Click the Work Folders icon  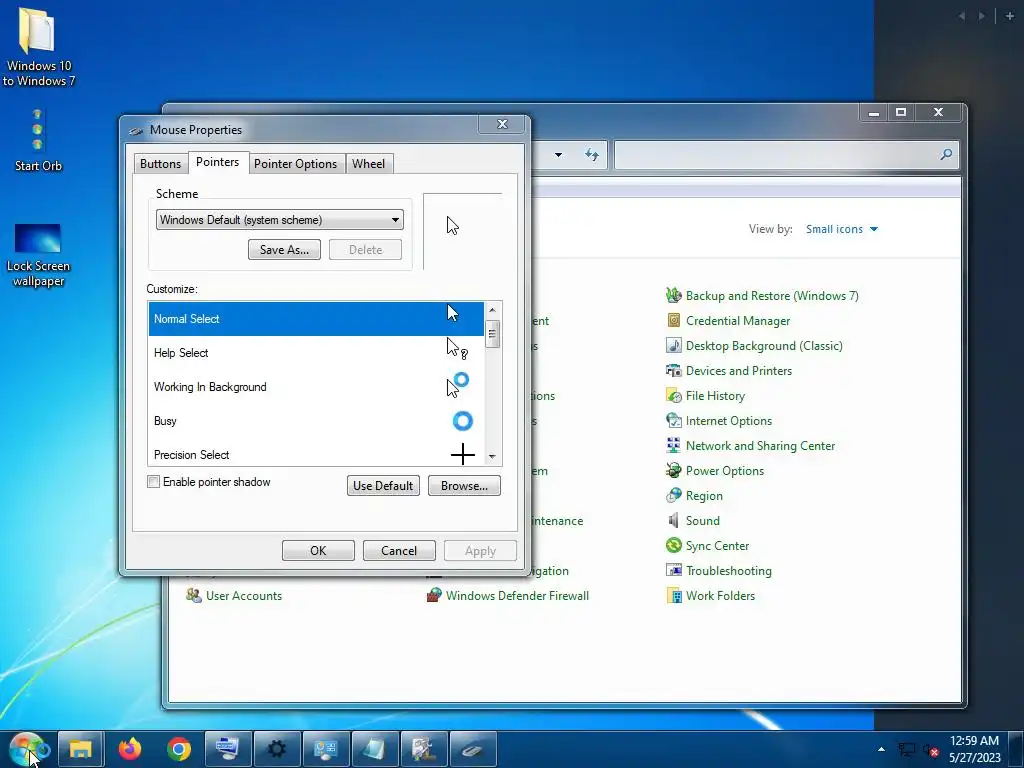[673, 596]
